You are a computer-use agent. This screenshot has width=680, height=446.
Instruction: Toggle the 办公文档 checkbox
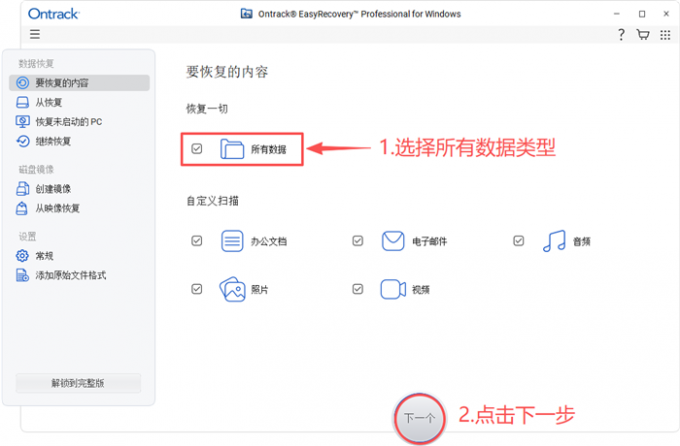coord(197,241)
